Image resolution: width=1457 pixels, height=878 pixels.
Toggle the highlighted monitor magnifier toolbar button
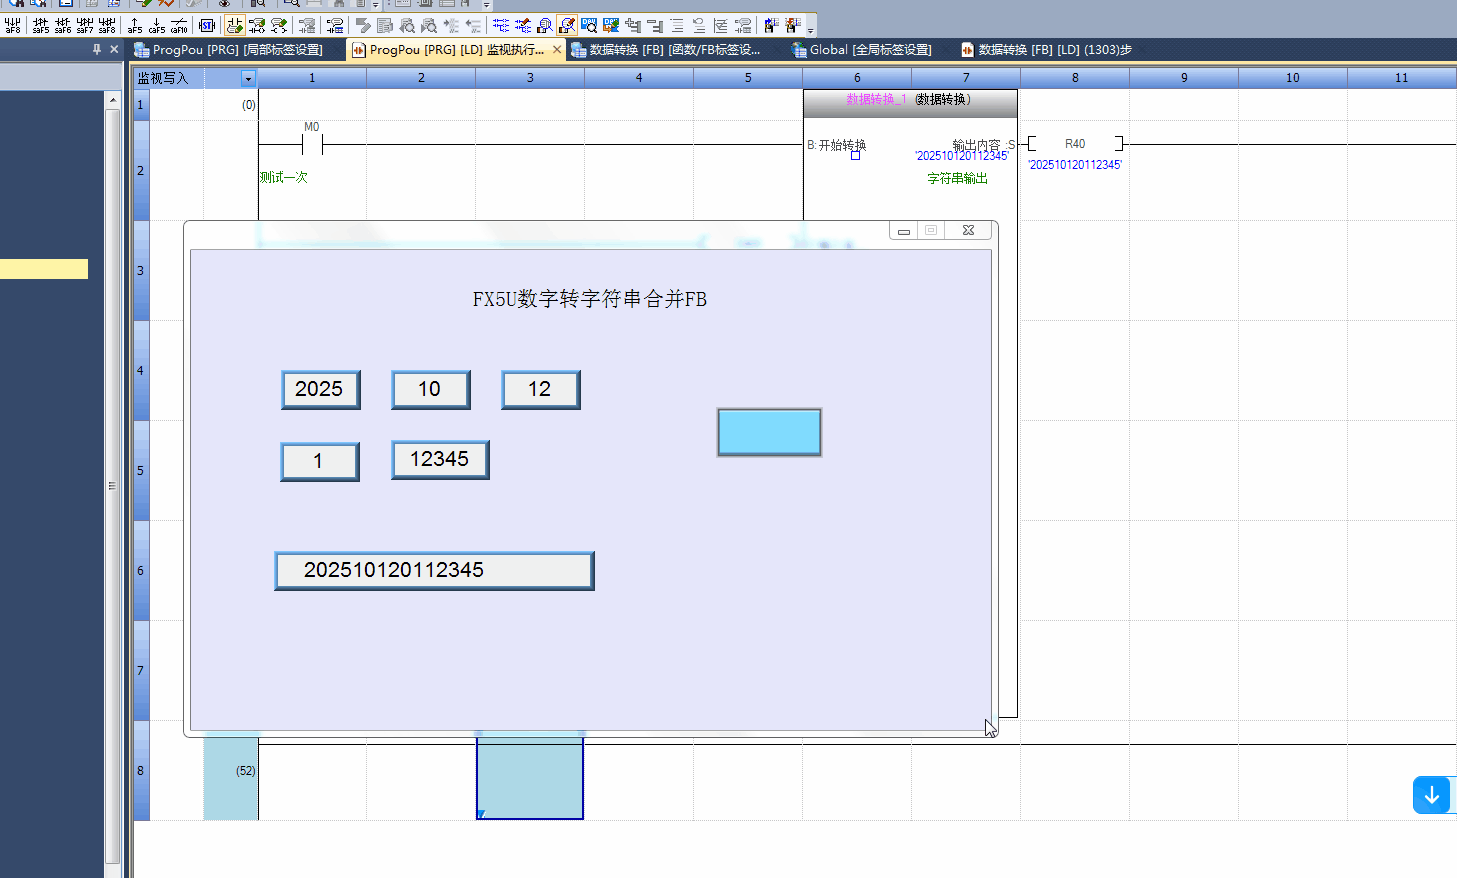tap(567, 25)
